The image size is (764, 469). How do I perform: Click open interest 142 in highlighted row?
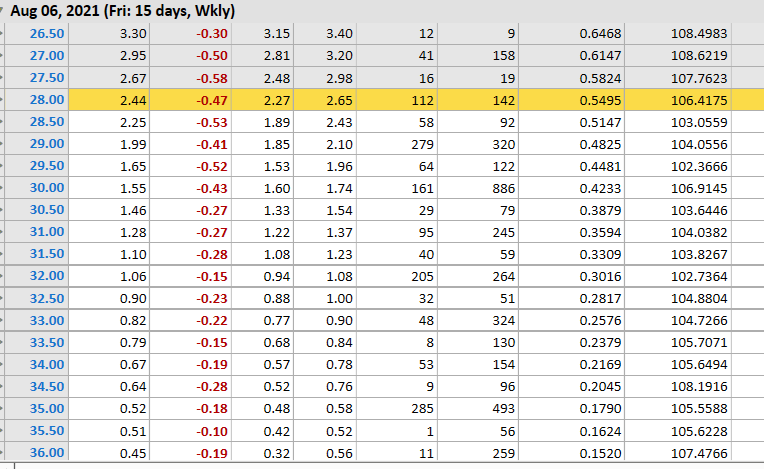(504, 100)
